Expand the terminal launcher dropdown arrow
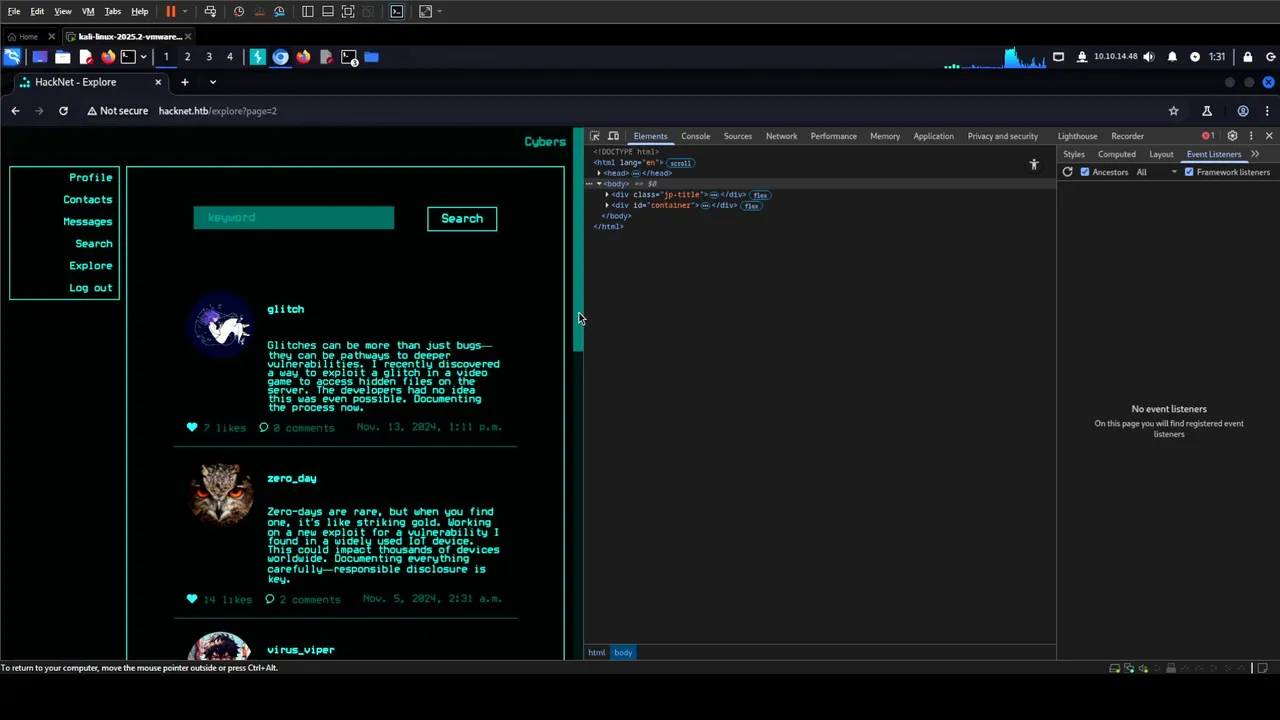This screenshot has height=720, width=1280. (143, 57)
